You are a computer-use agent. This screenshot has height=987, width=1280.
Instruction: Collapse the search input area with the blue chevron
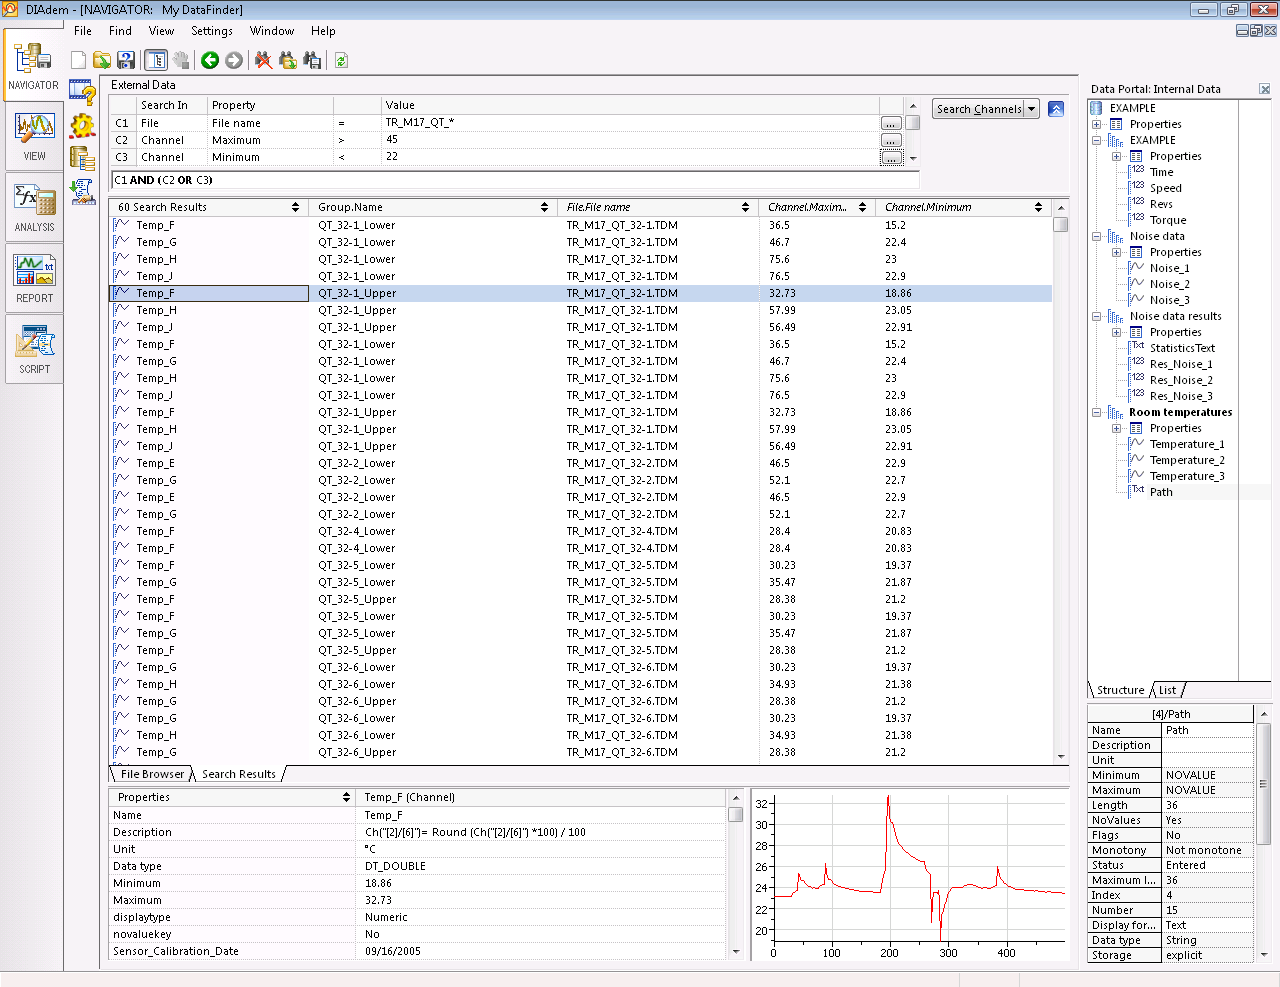(x=1056, y=109)
